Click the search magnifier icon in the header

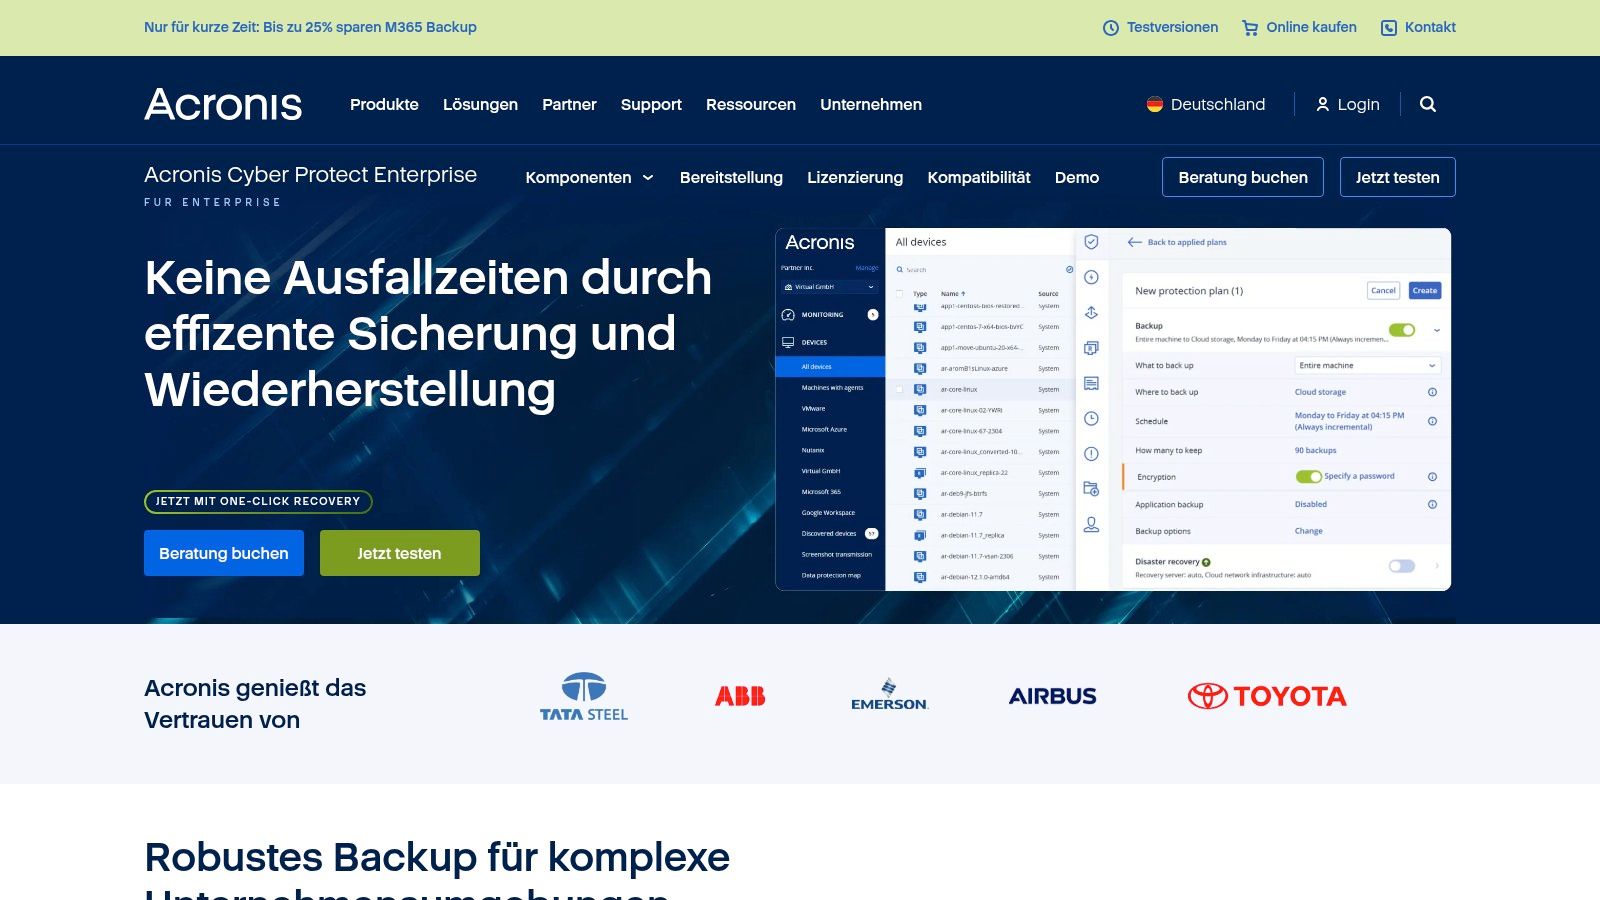click(1428, 104)
